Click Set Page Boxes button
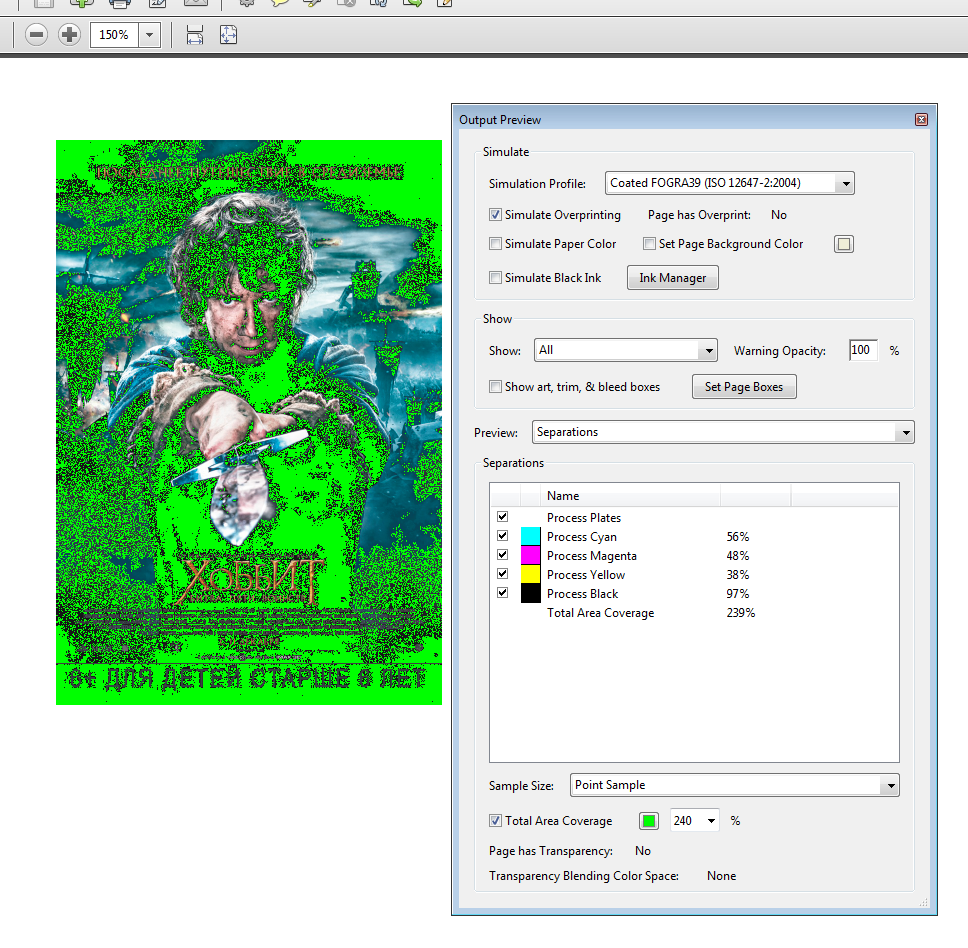 pyautogui.click(x=744, y=387)
